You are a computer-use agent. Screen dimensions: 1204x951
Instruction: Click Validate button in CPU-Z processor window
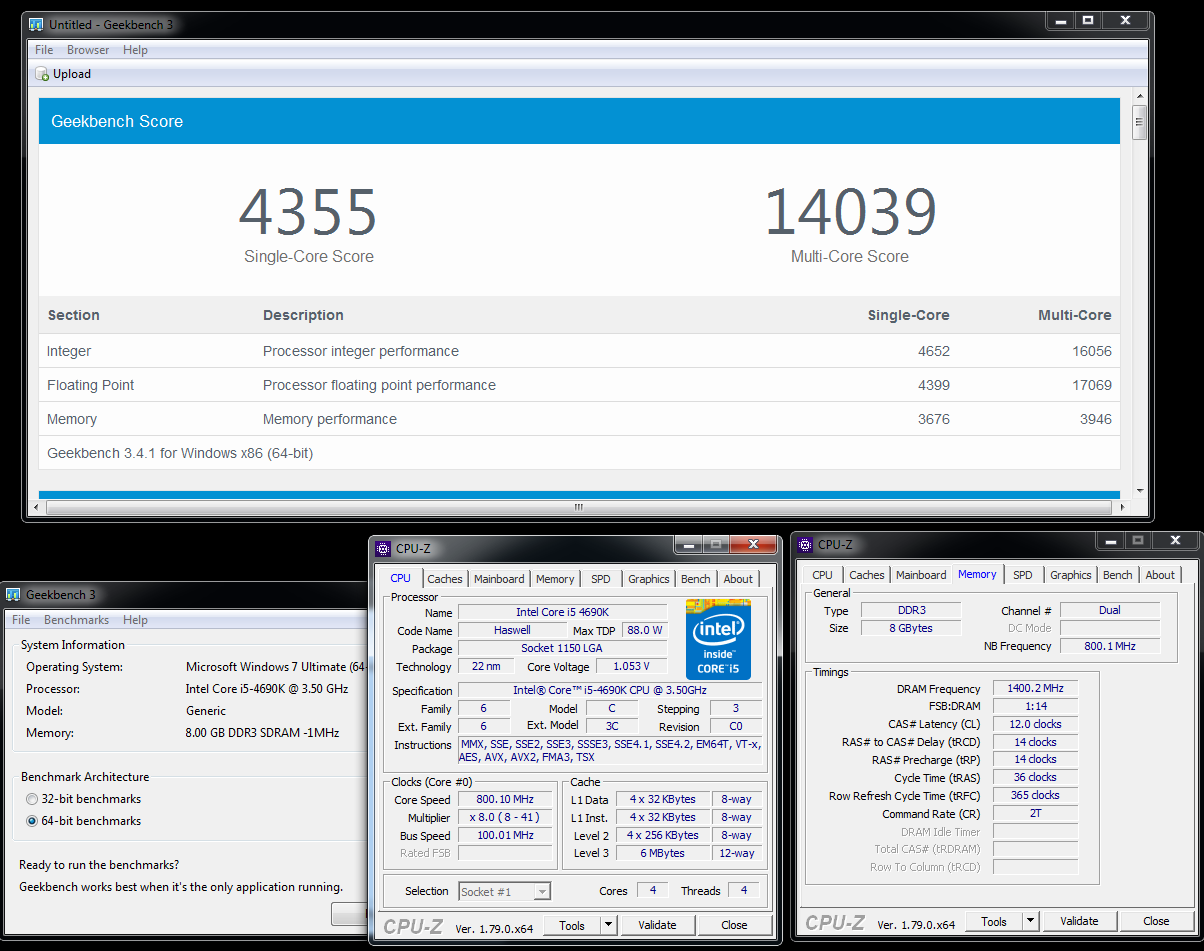point(657,925)
